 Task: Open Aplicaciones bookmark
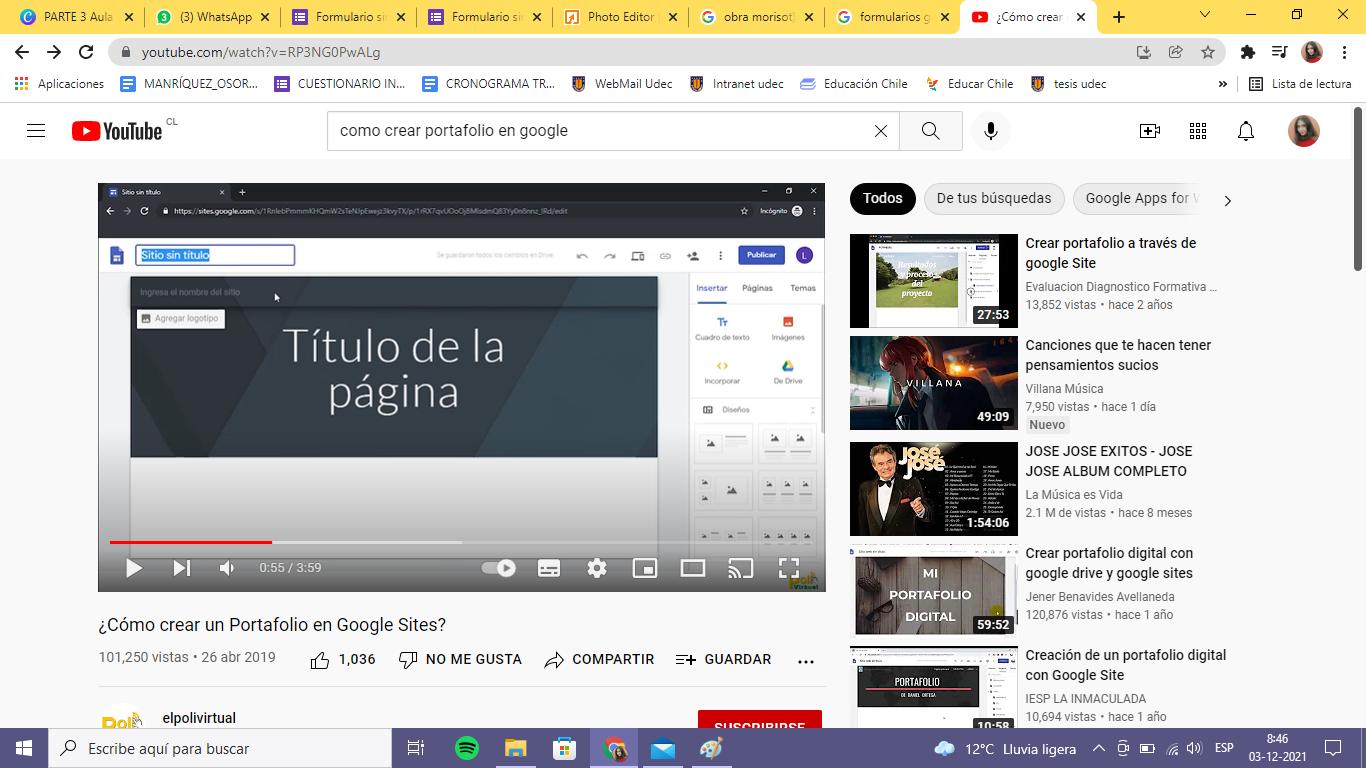click(60, 84)
